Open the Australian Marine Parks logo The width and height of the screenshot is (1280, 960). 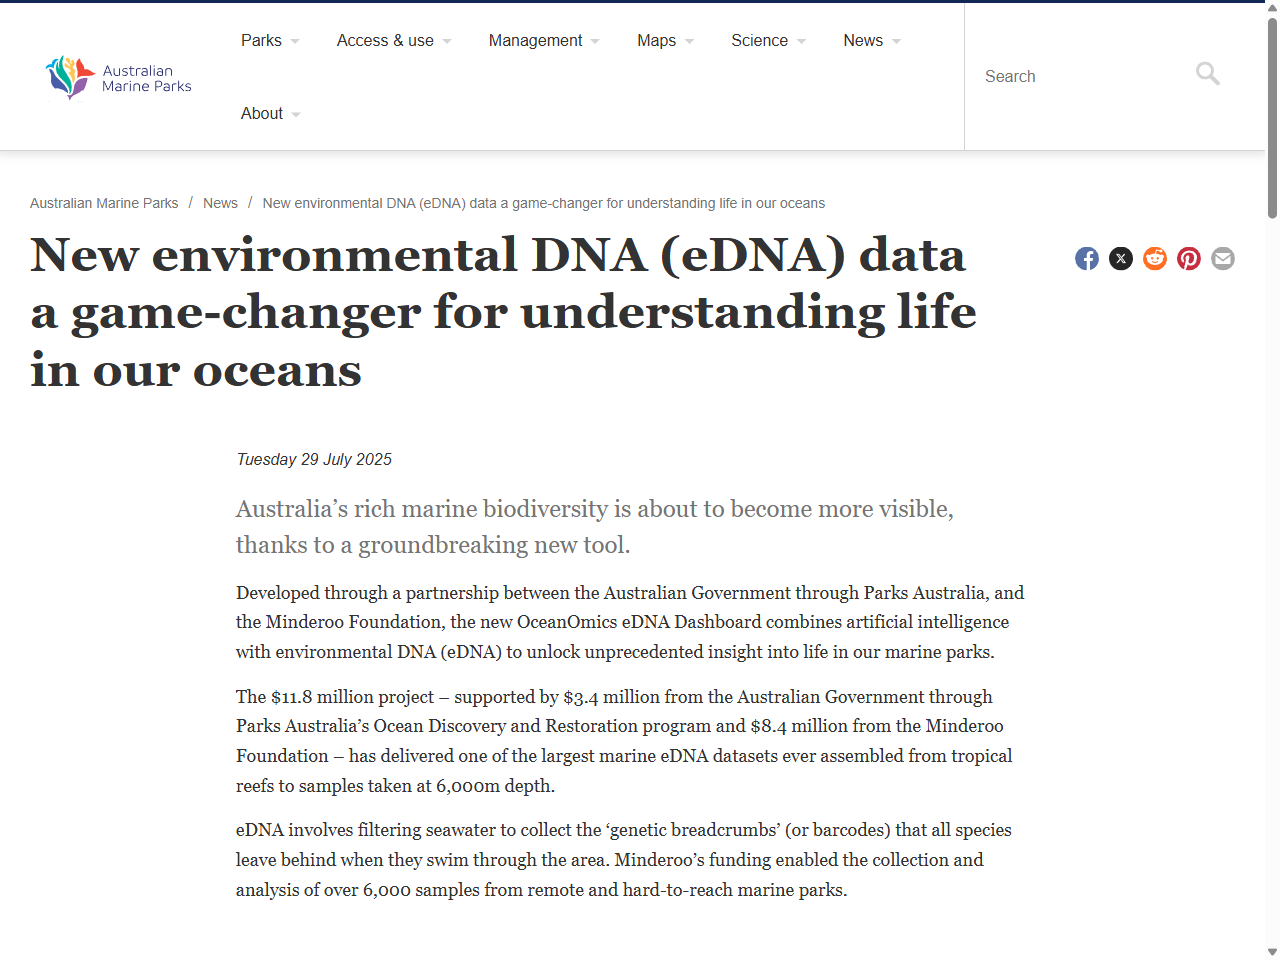(117, 77)
